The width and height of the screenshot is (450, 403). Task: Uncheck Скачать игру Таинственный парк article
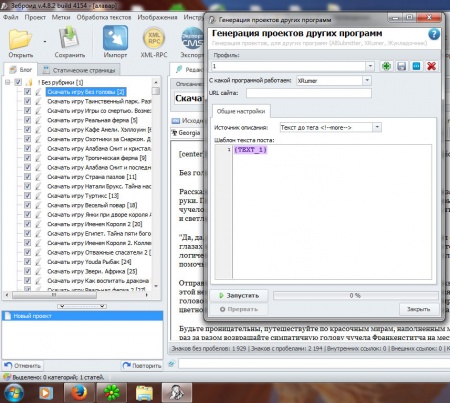(x=27, y=101)
